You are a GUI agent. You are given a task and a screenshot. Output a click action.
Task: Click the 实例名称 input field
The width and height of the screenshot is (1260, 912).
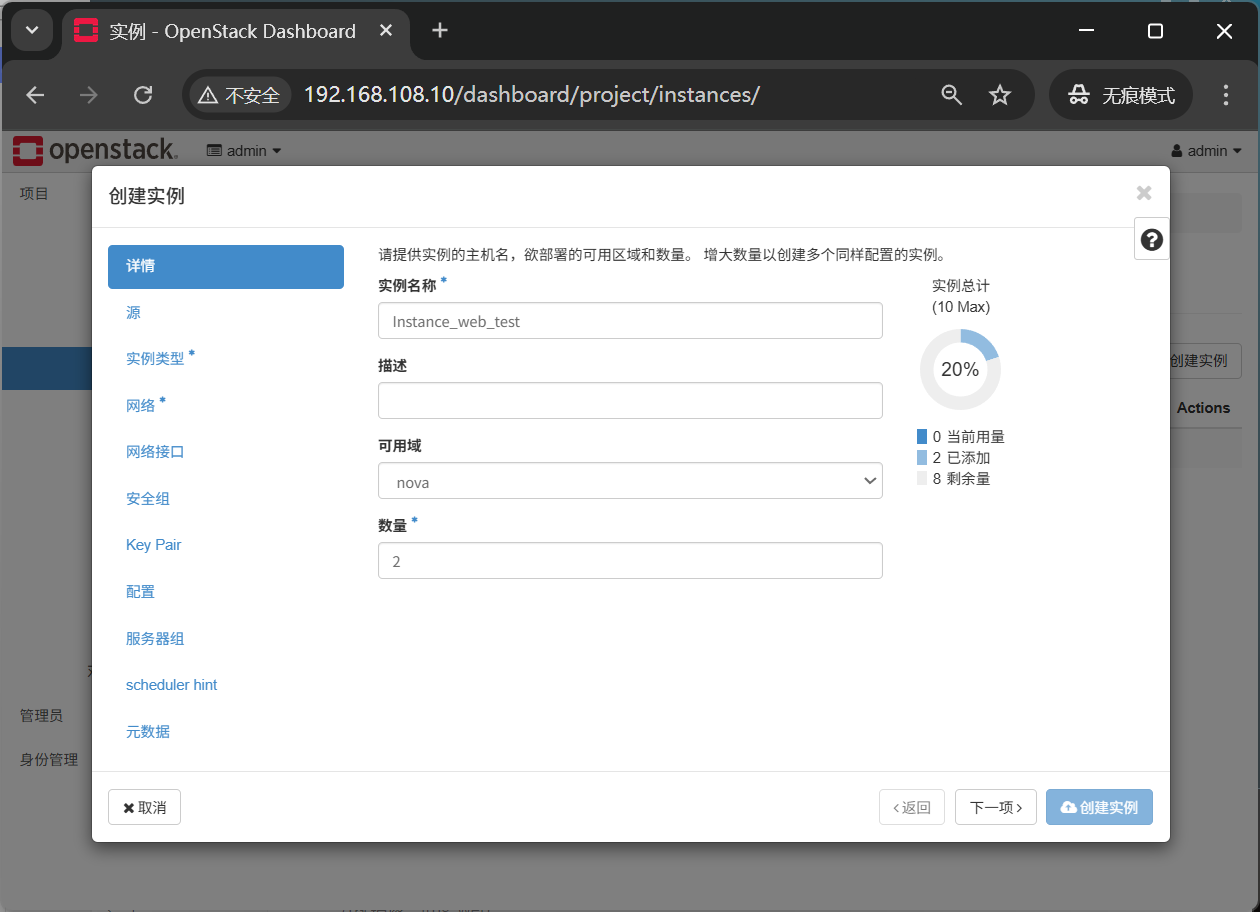pos(630,321)
